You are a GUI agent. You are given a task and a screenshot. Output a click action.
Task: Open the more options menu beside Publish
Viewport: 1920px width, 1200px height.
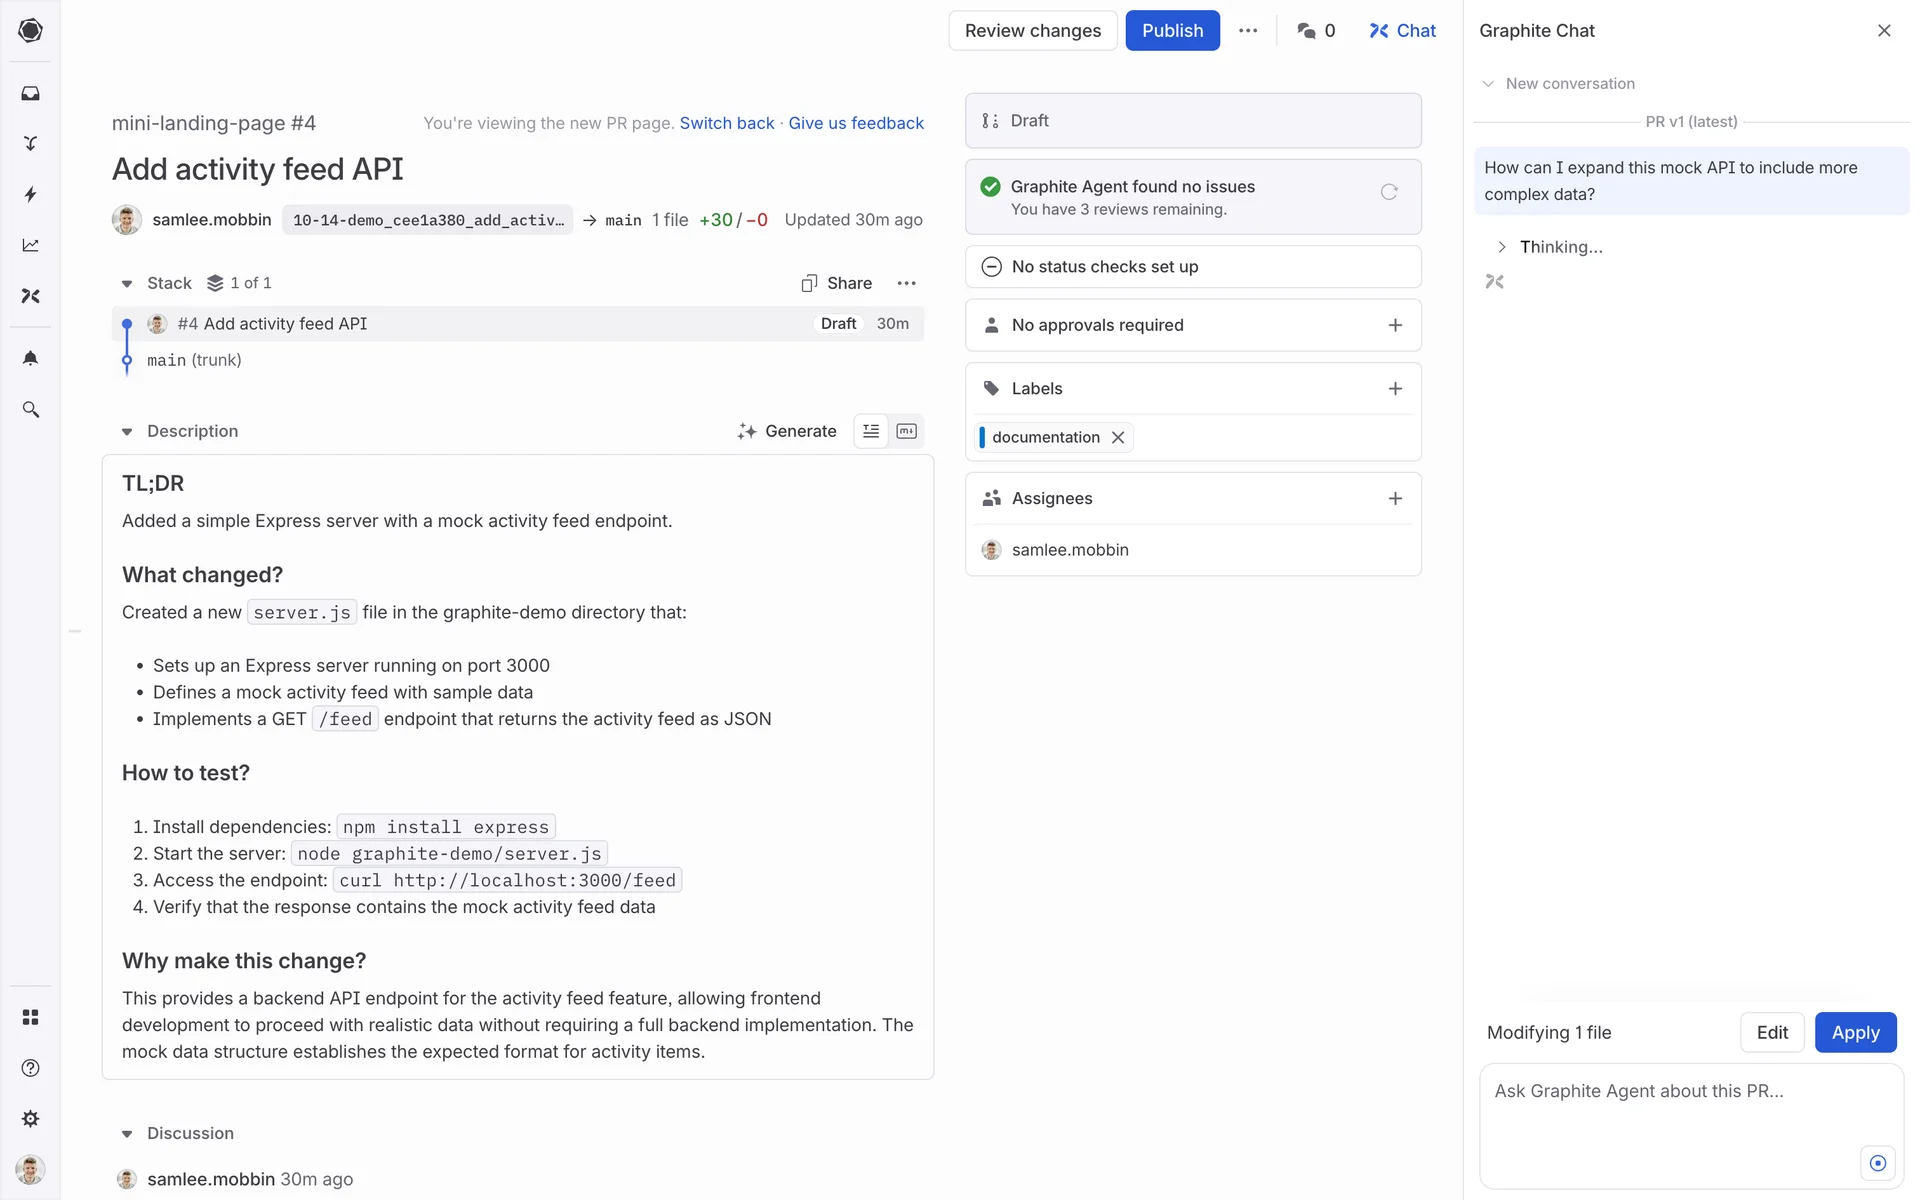pyautogui.click(x=1248, y=31)
